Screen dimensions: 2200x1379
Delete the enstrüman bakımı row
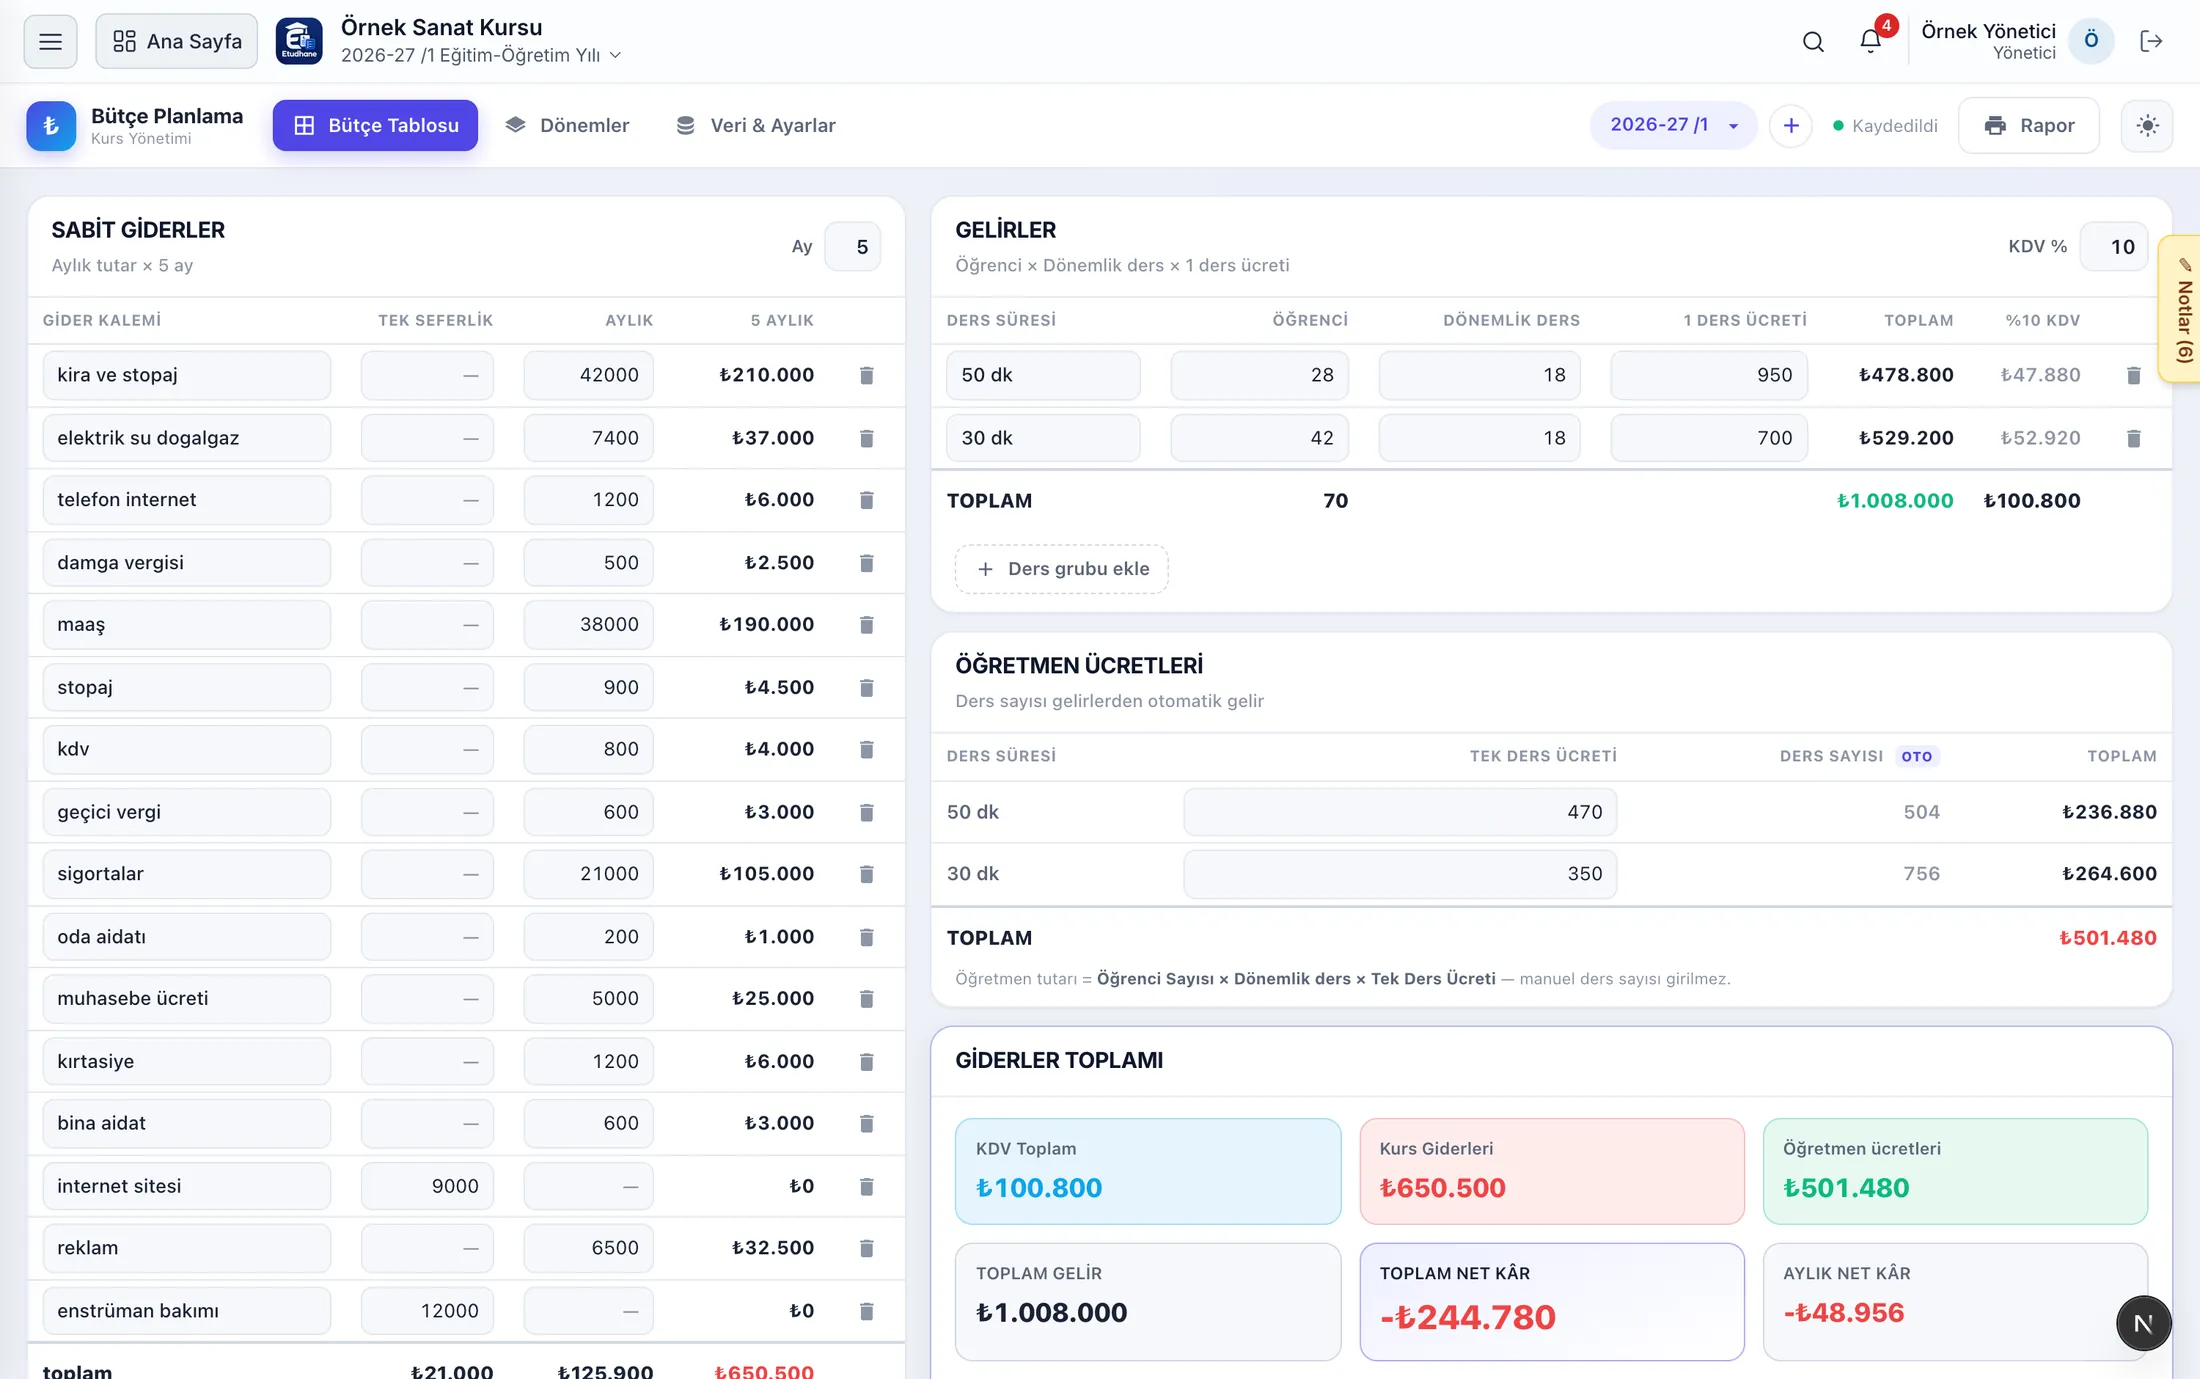[x=866, y=1311]
